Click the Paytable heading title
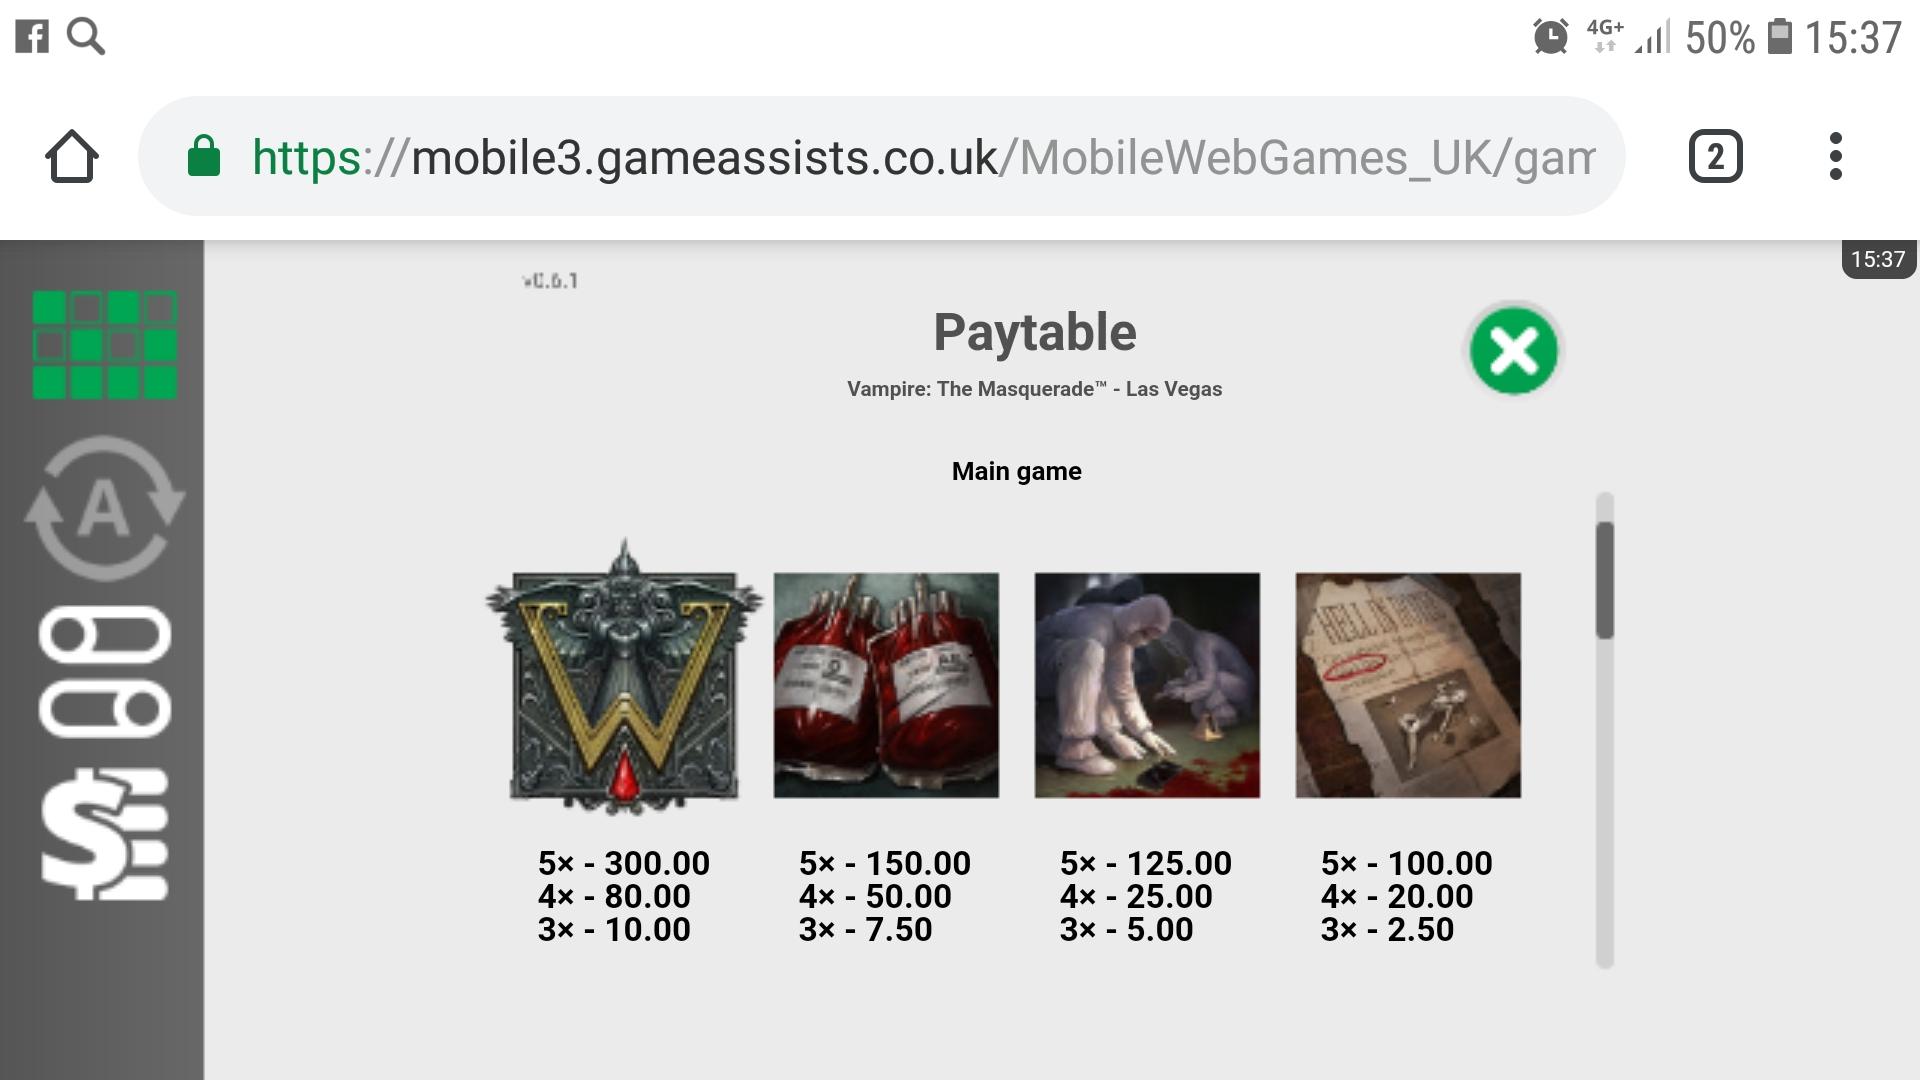The image size is (1920, 1080). click(x=1034, y=332)
